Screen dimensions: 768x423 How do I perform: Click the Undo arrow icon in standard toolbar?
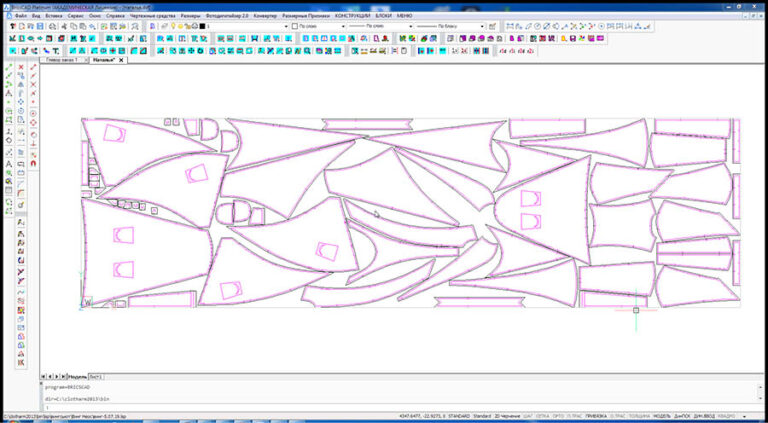(92, 26)
